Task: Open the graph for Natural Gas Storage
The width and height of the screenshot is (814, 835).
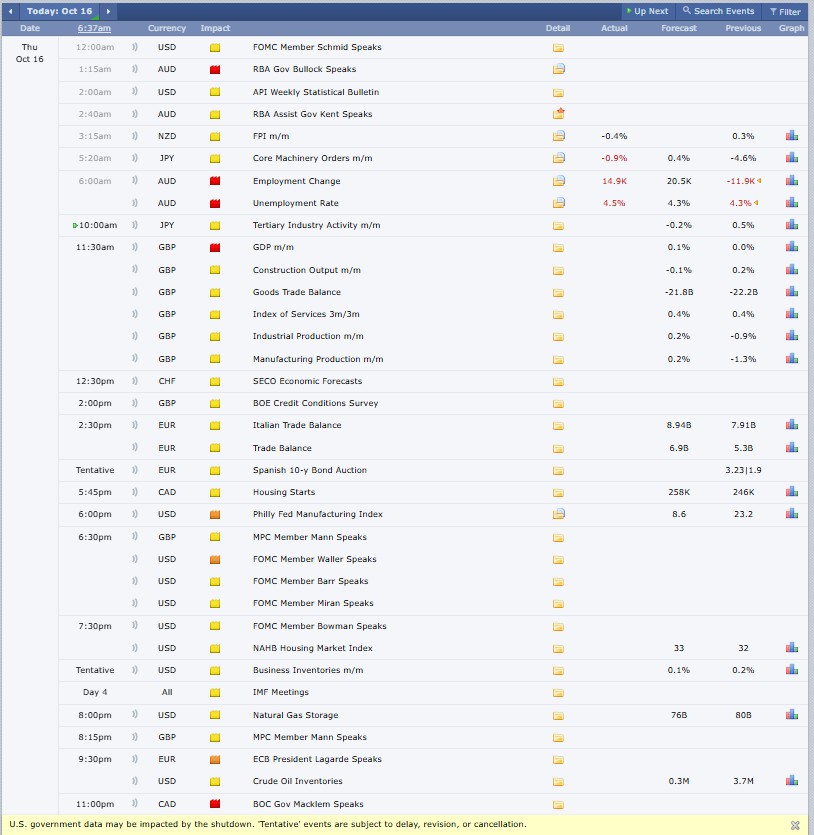Action: (x=791, y=715)
